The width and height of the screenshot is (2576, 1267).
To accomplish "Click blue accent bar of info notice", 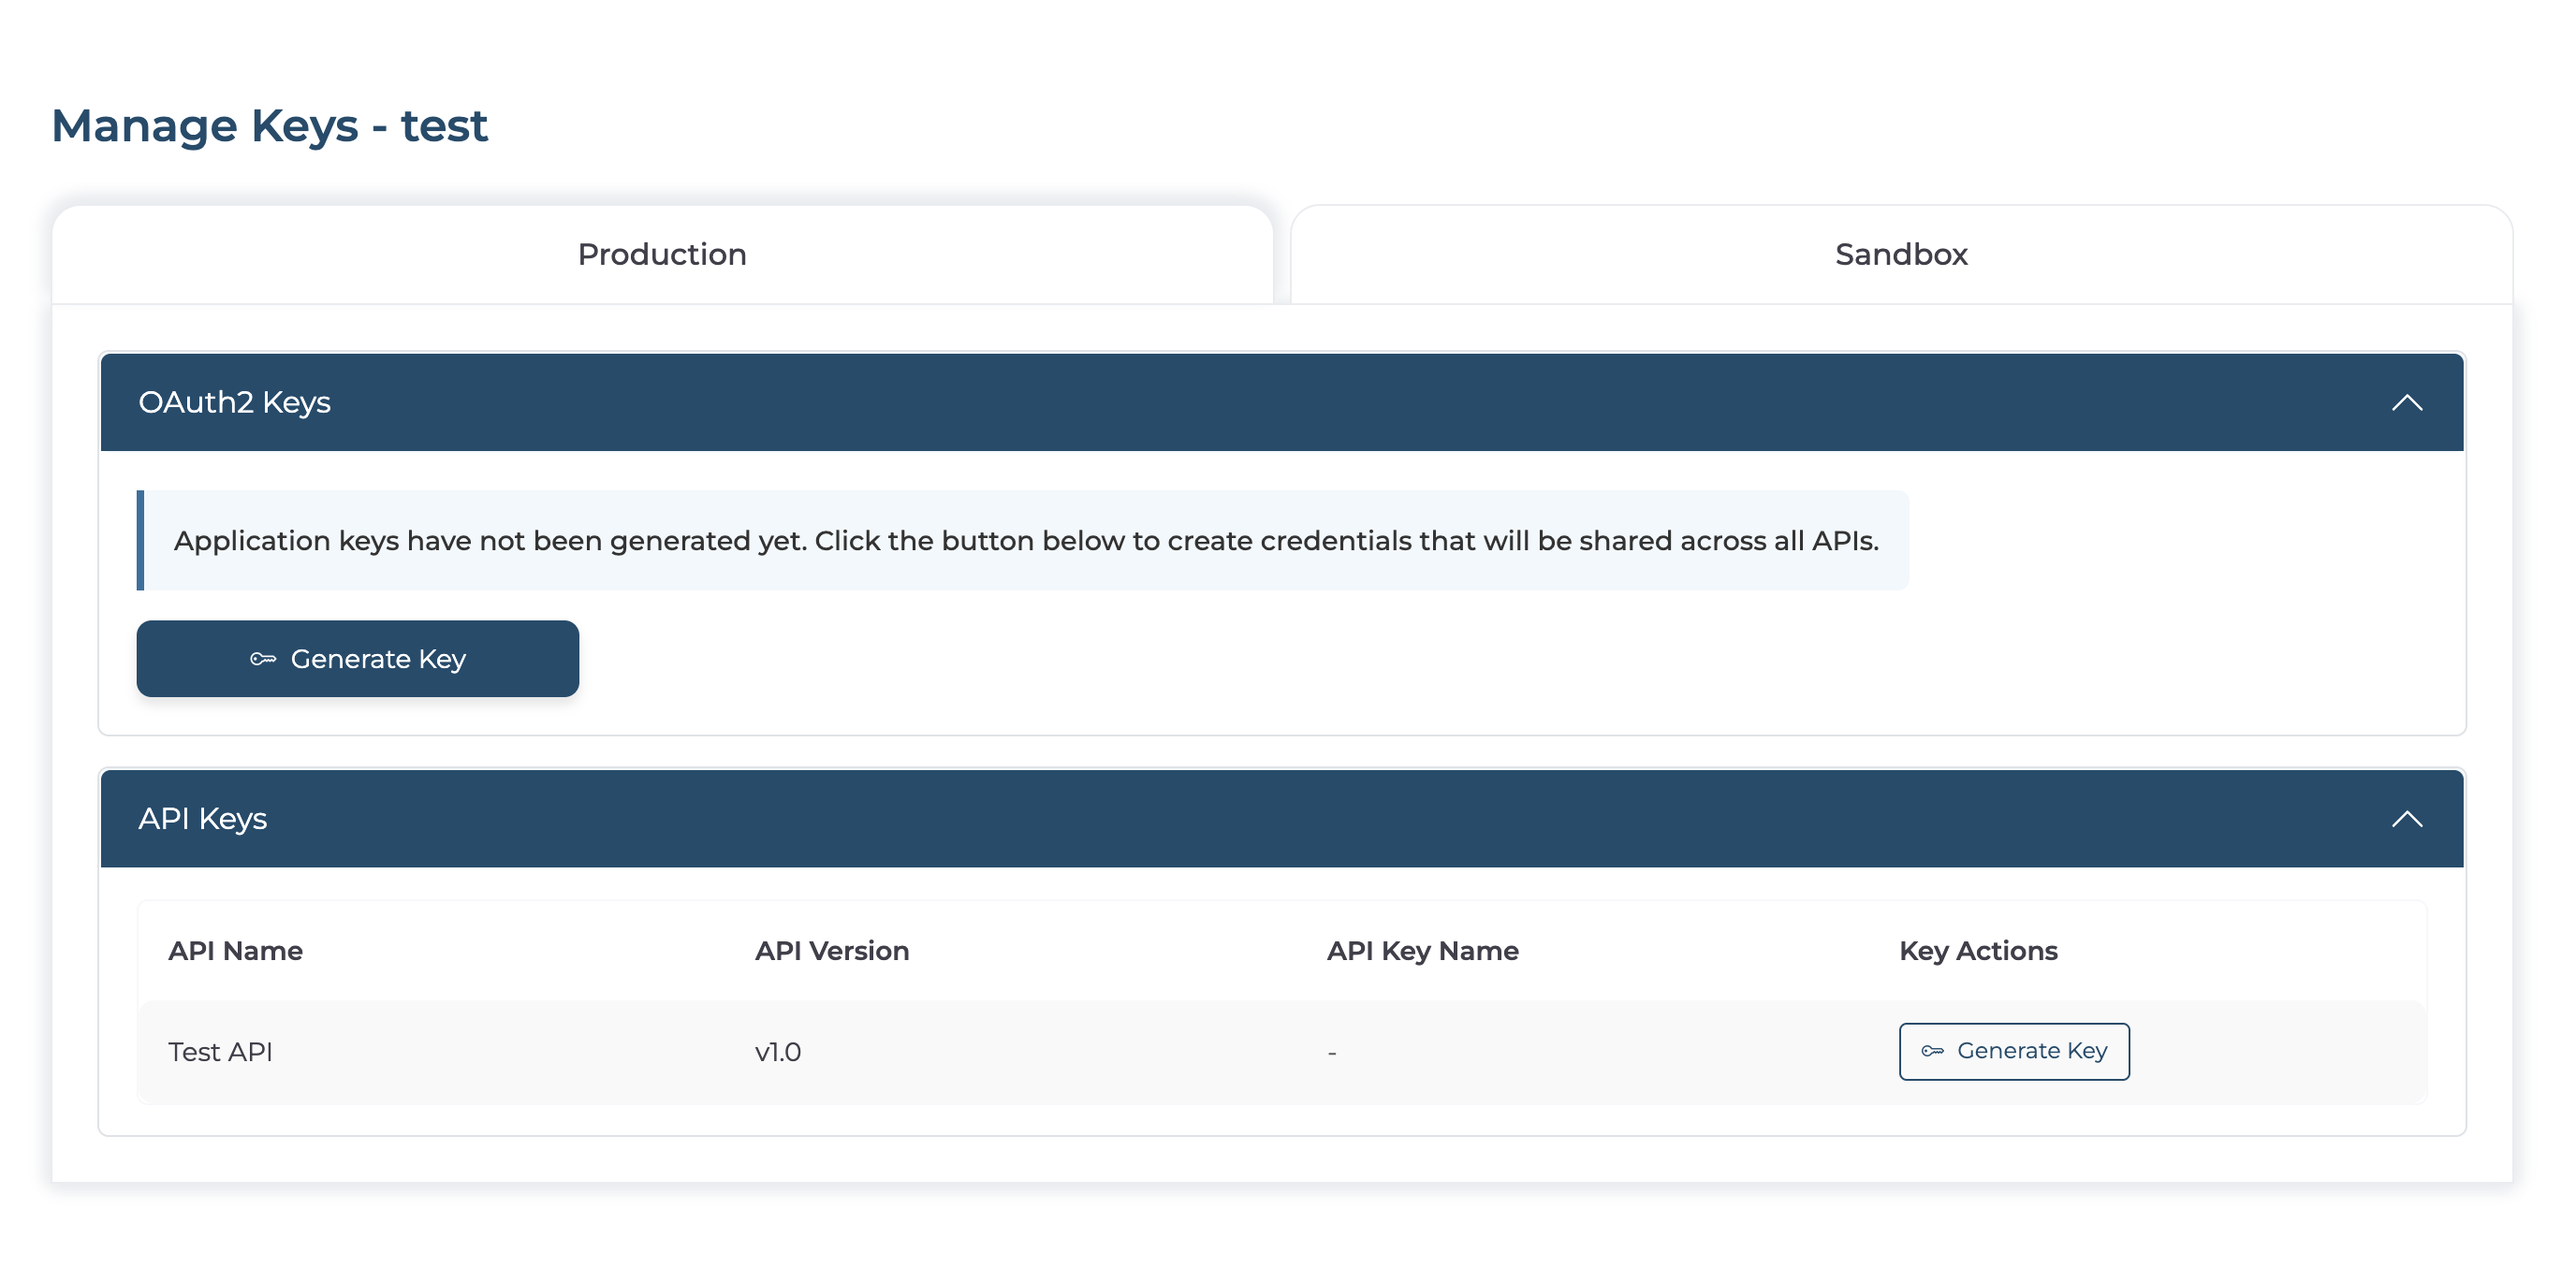I will 140,540.
